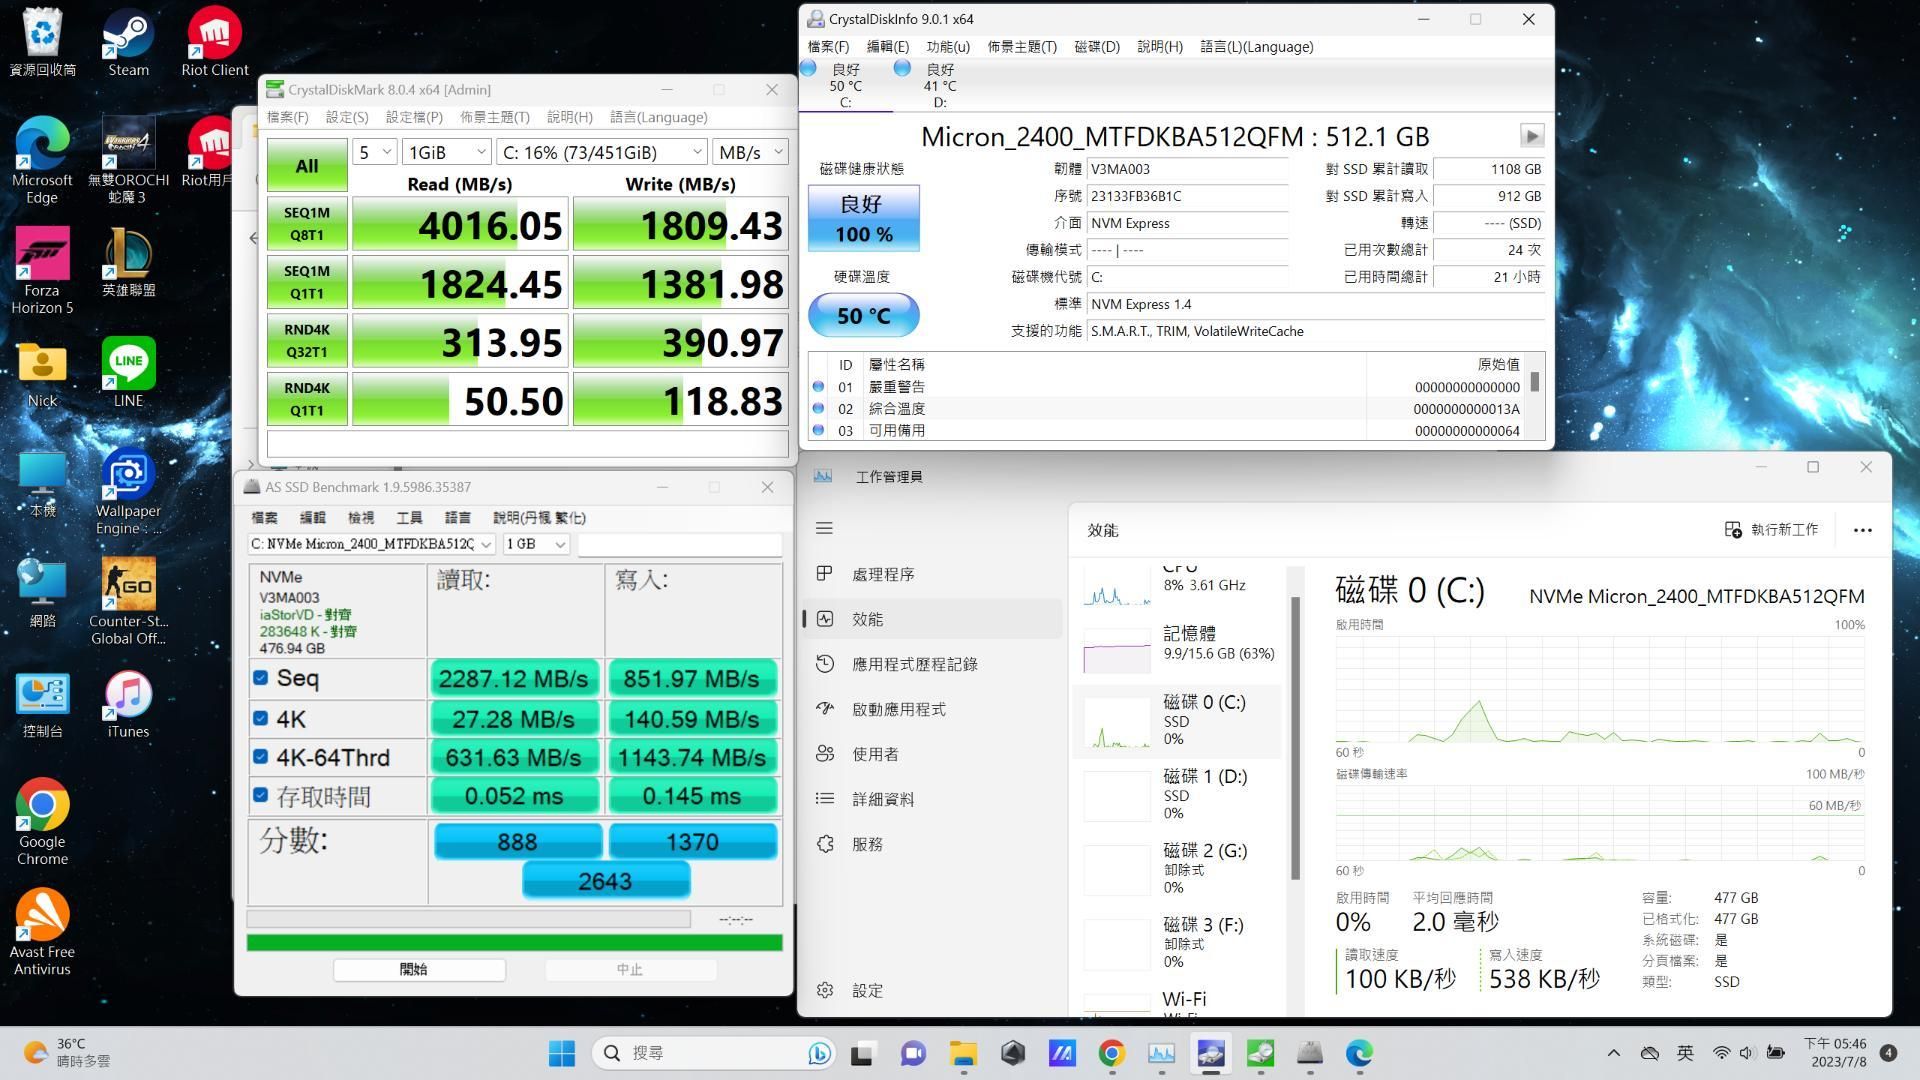Screen dimensions: 1920x1080
Task: Click 執行新工作 in Task Manager
Action: (x=1772, y=530)
